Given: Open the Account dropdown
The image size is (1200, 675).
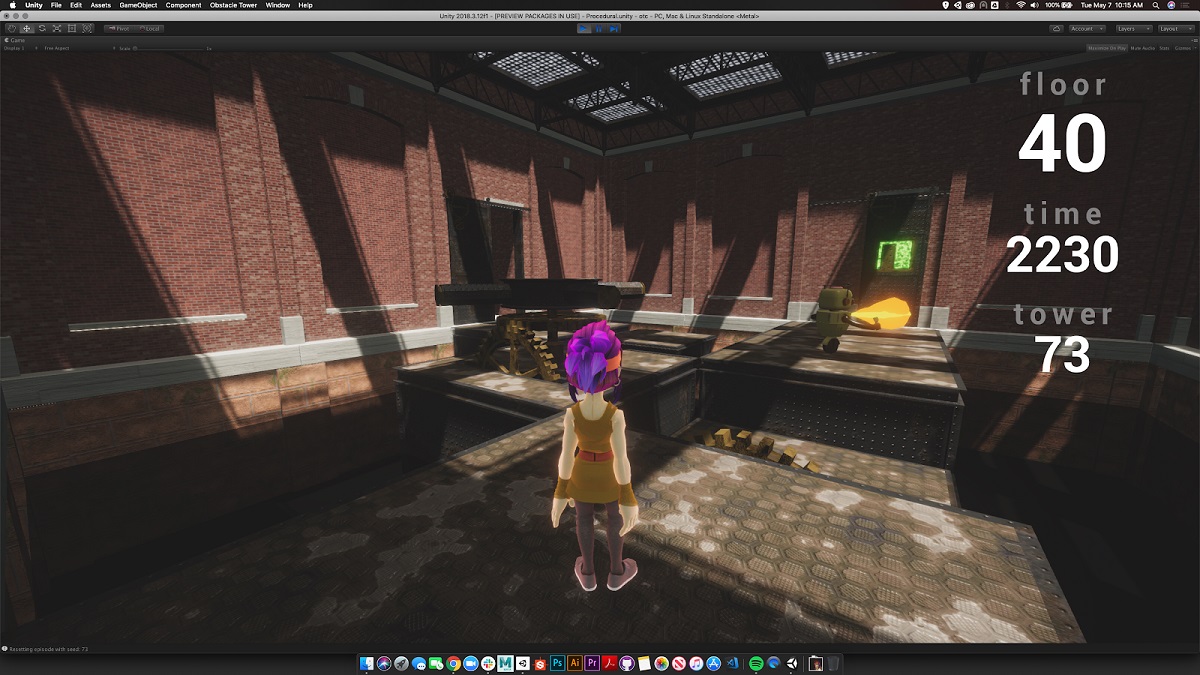Looking at the screenshot, I should [1087, 28].
